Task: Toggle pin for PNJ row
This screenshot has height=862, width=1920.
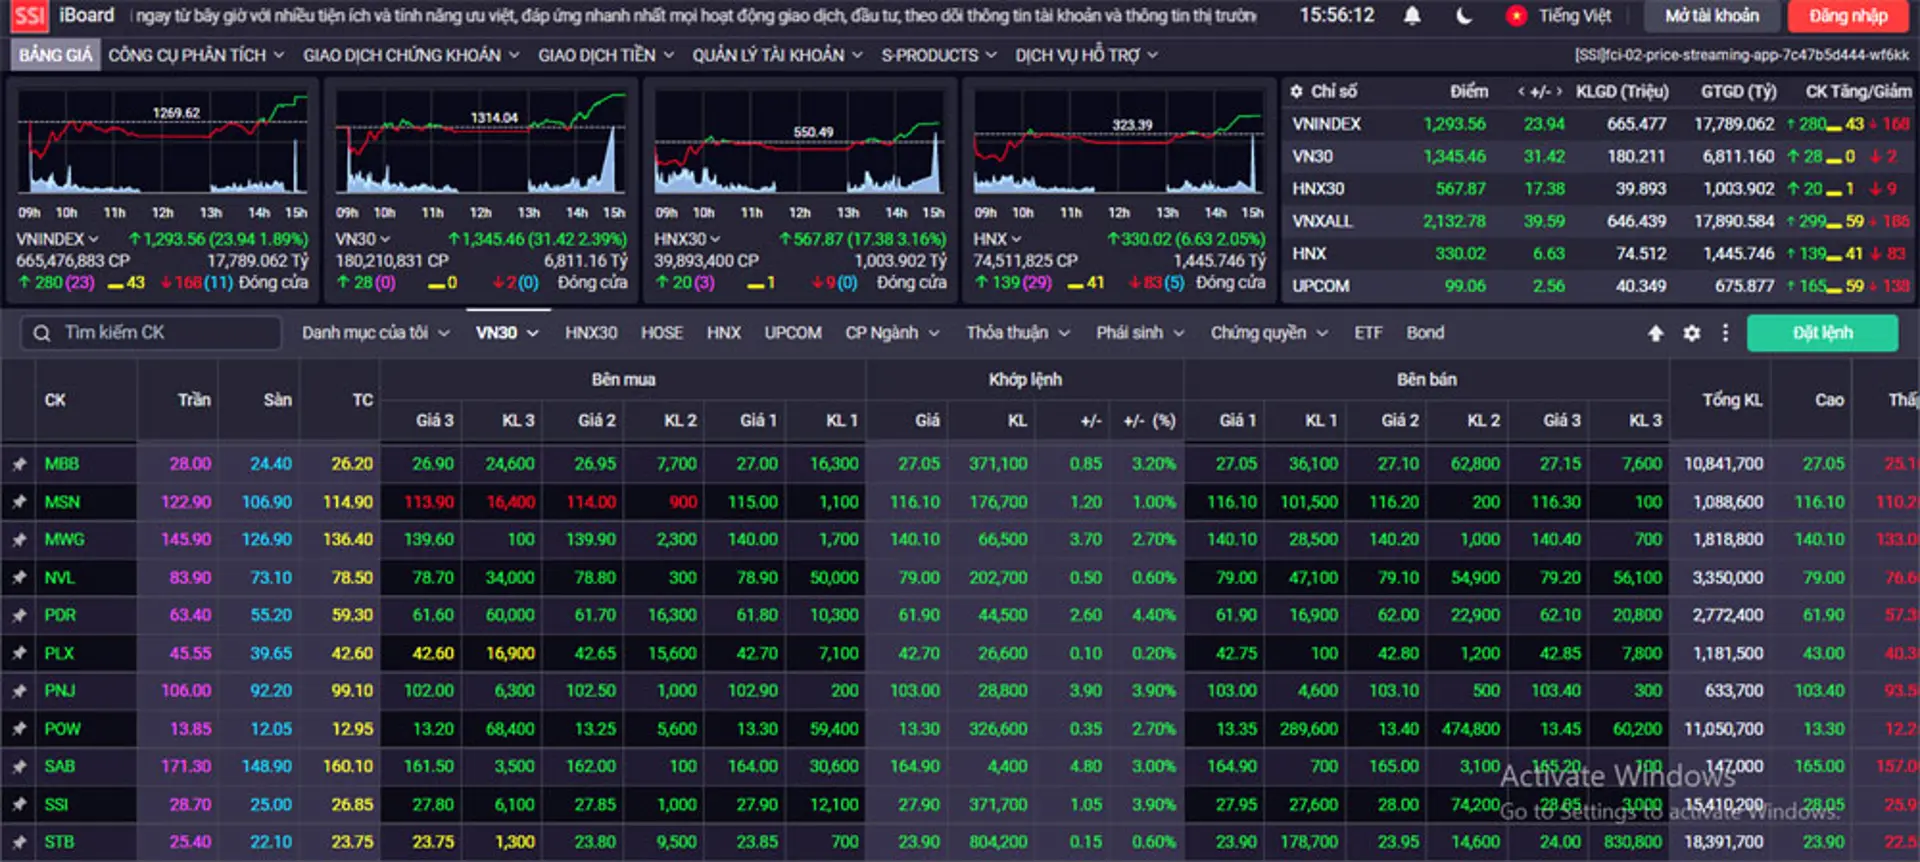Action: [18, 691]
